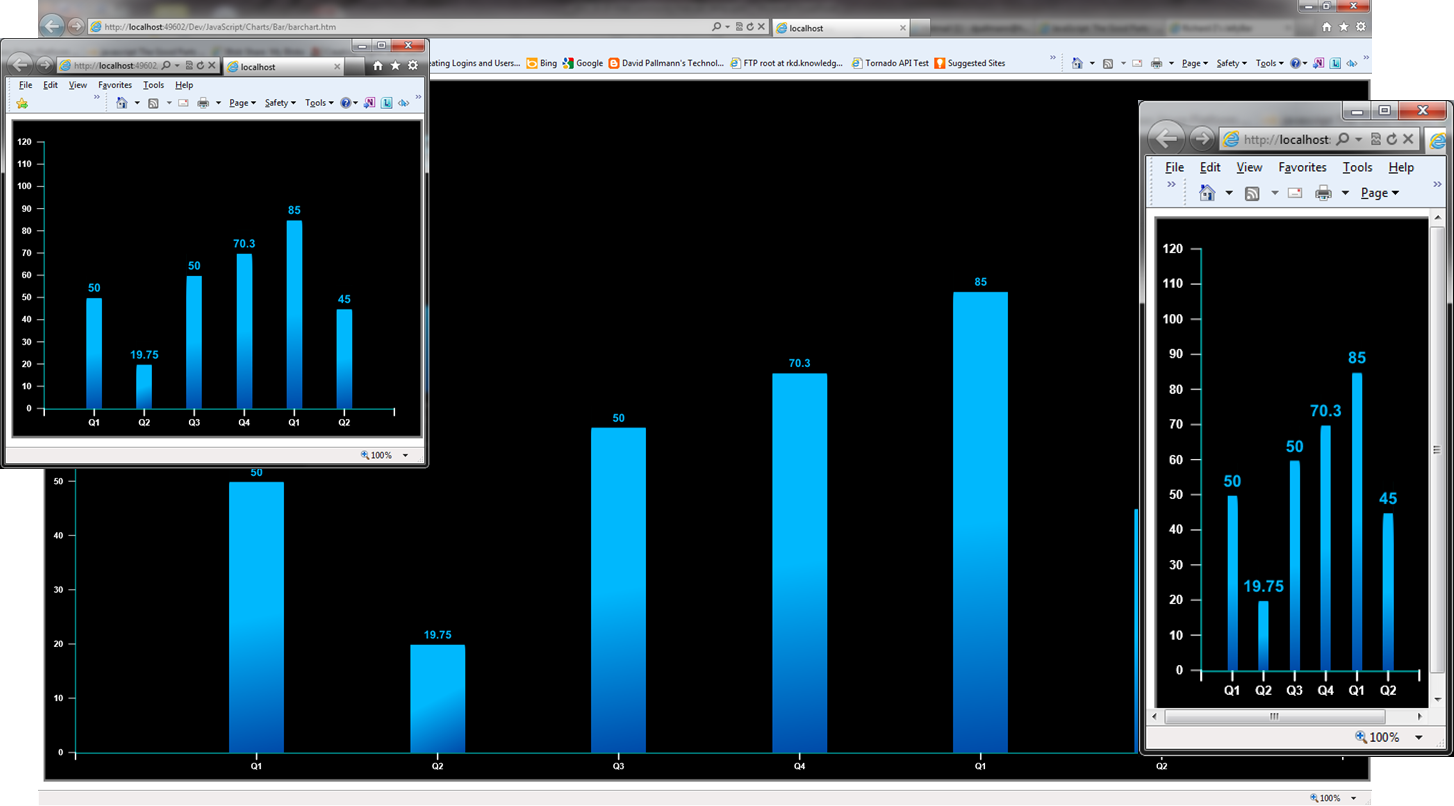Open the RSS feeds icon in the right window
This screenshot has width=1454, height=806.
(1251, 192)
